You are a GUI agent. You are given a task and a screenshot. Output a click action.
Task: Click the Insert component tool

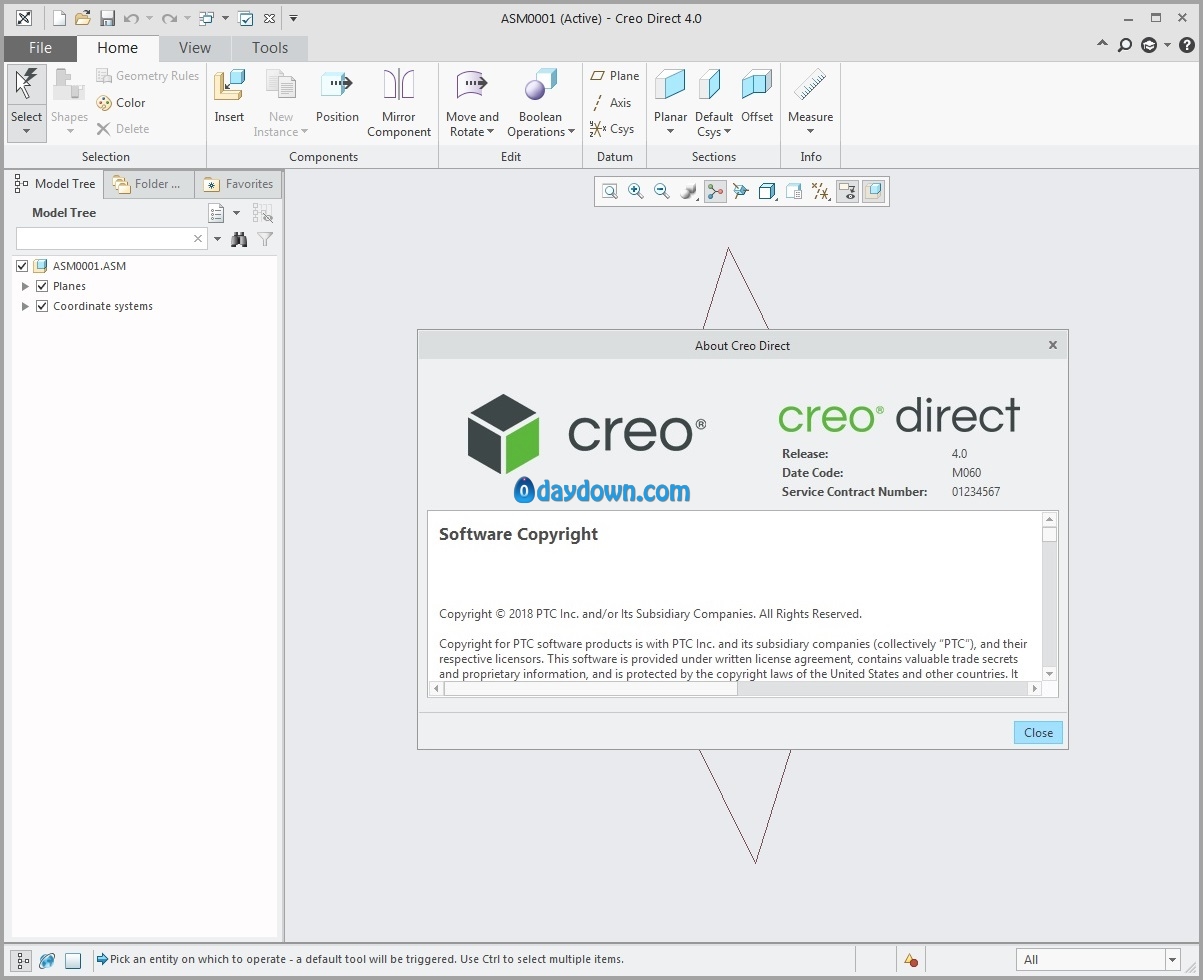coord(229,97)
